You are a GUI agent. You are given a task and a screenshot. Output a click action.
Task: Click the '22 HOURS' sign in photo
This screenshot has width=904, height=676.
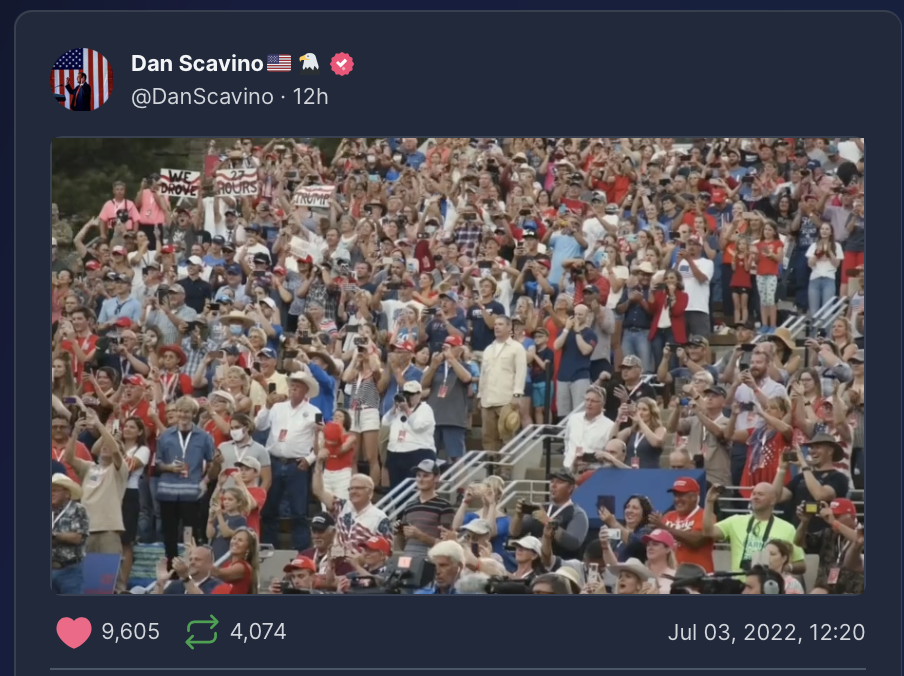pyautogui.click(x=236, y=182)
